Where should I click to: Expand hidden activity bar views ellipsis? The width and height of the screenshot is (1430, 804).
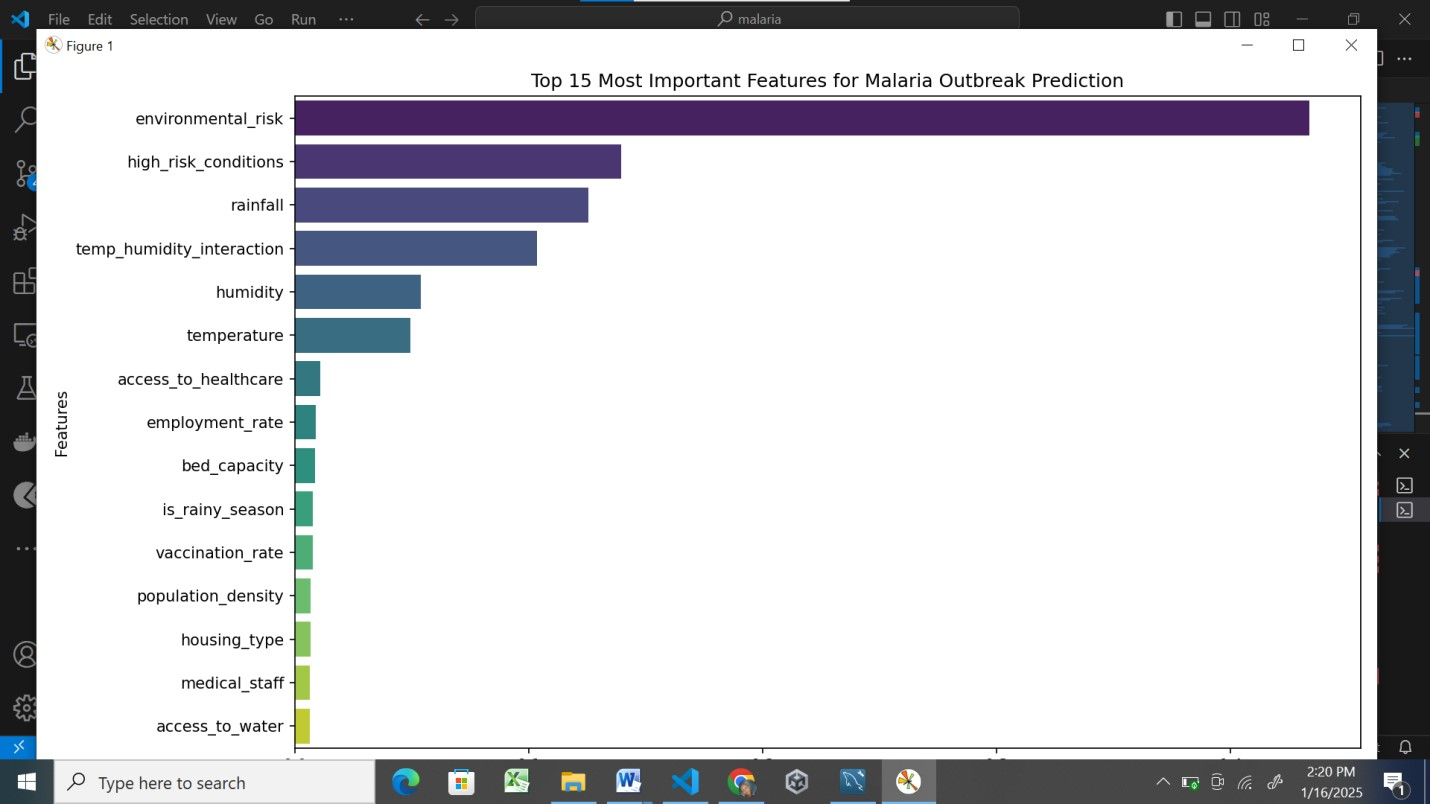[x=24, y=548]
